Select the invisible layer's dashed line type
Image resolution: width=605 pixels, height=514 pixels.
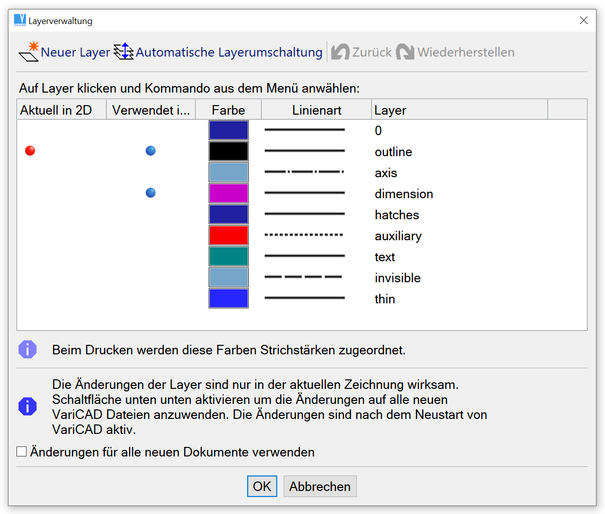point(304,278)
